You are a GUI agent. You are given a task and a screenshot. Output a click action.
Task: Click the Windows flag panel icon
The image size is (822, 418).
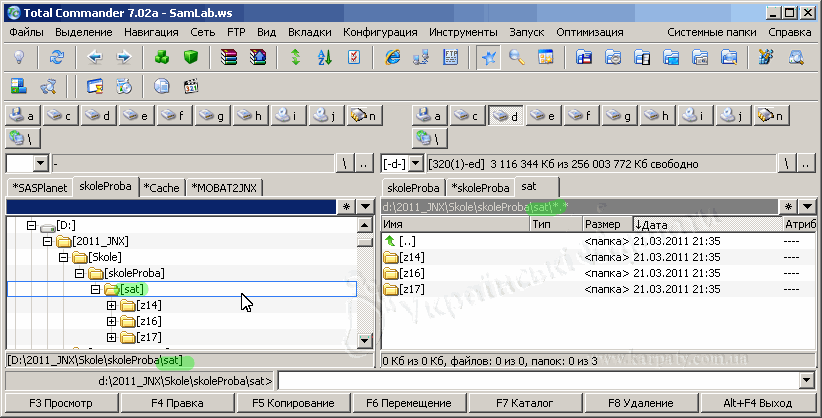[19, 86]
